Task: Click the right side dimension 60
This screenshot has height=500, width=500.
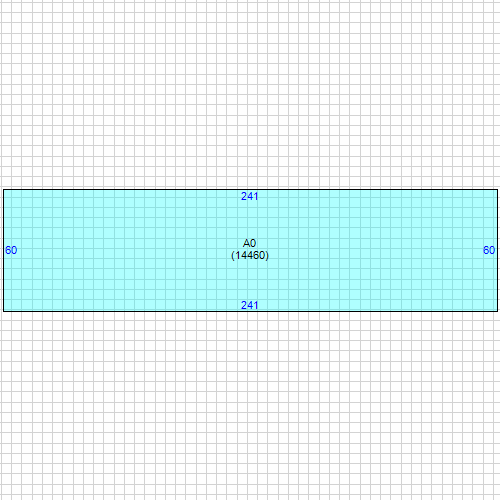Action: point(489,250)
